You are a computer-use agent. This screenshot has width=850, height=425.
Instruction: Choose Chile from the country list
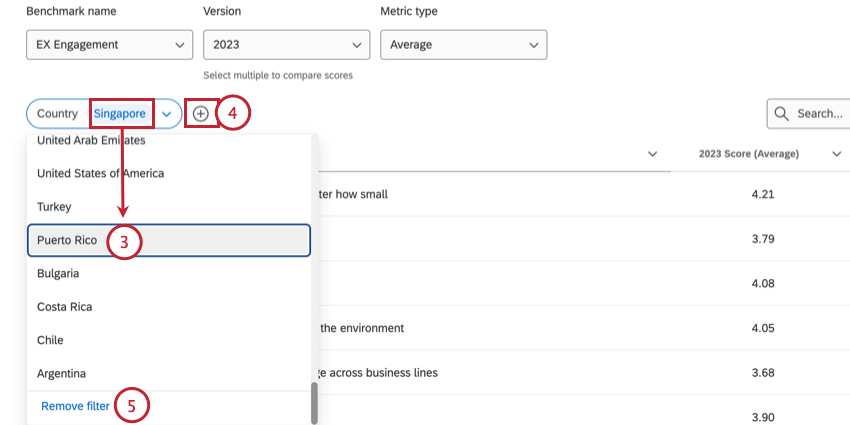click(50, 340)
